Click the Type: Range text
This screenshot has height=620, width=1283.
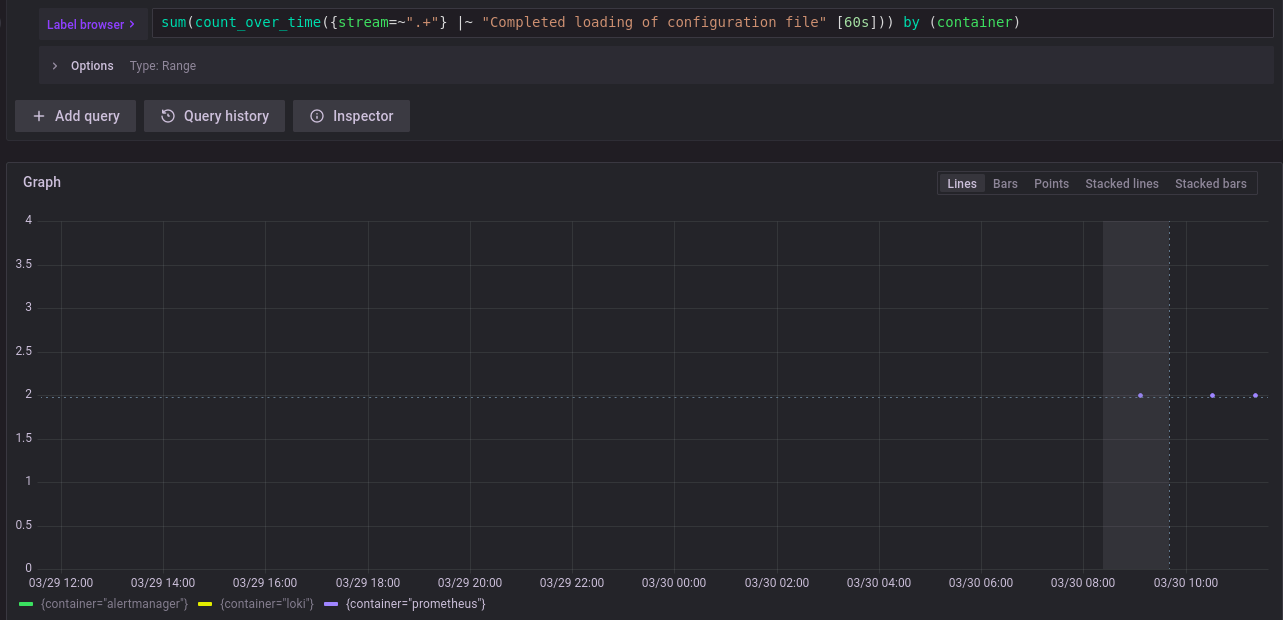click(x=163, y=66)
